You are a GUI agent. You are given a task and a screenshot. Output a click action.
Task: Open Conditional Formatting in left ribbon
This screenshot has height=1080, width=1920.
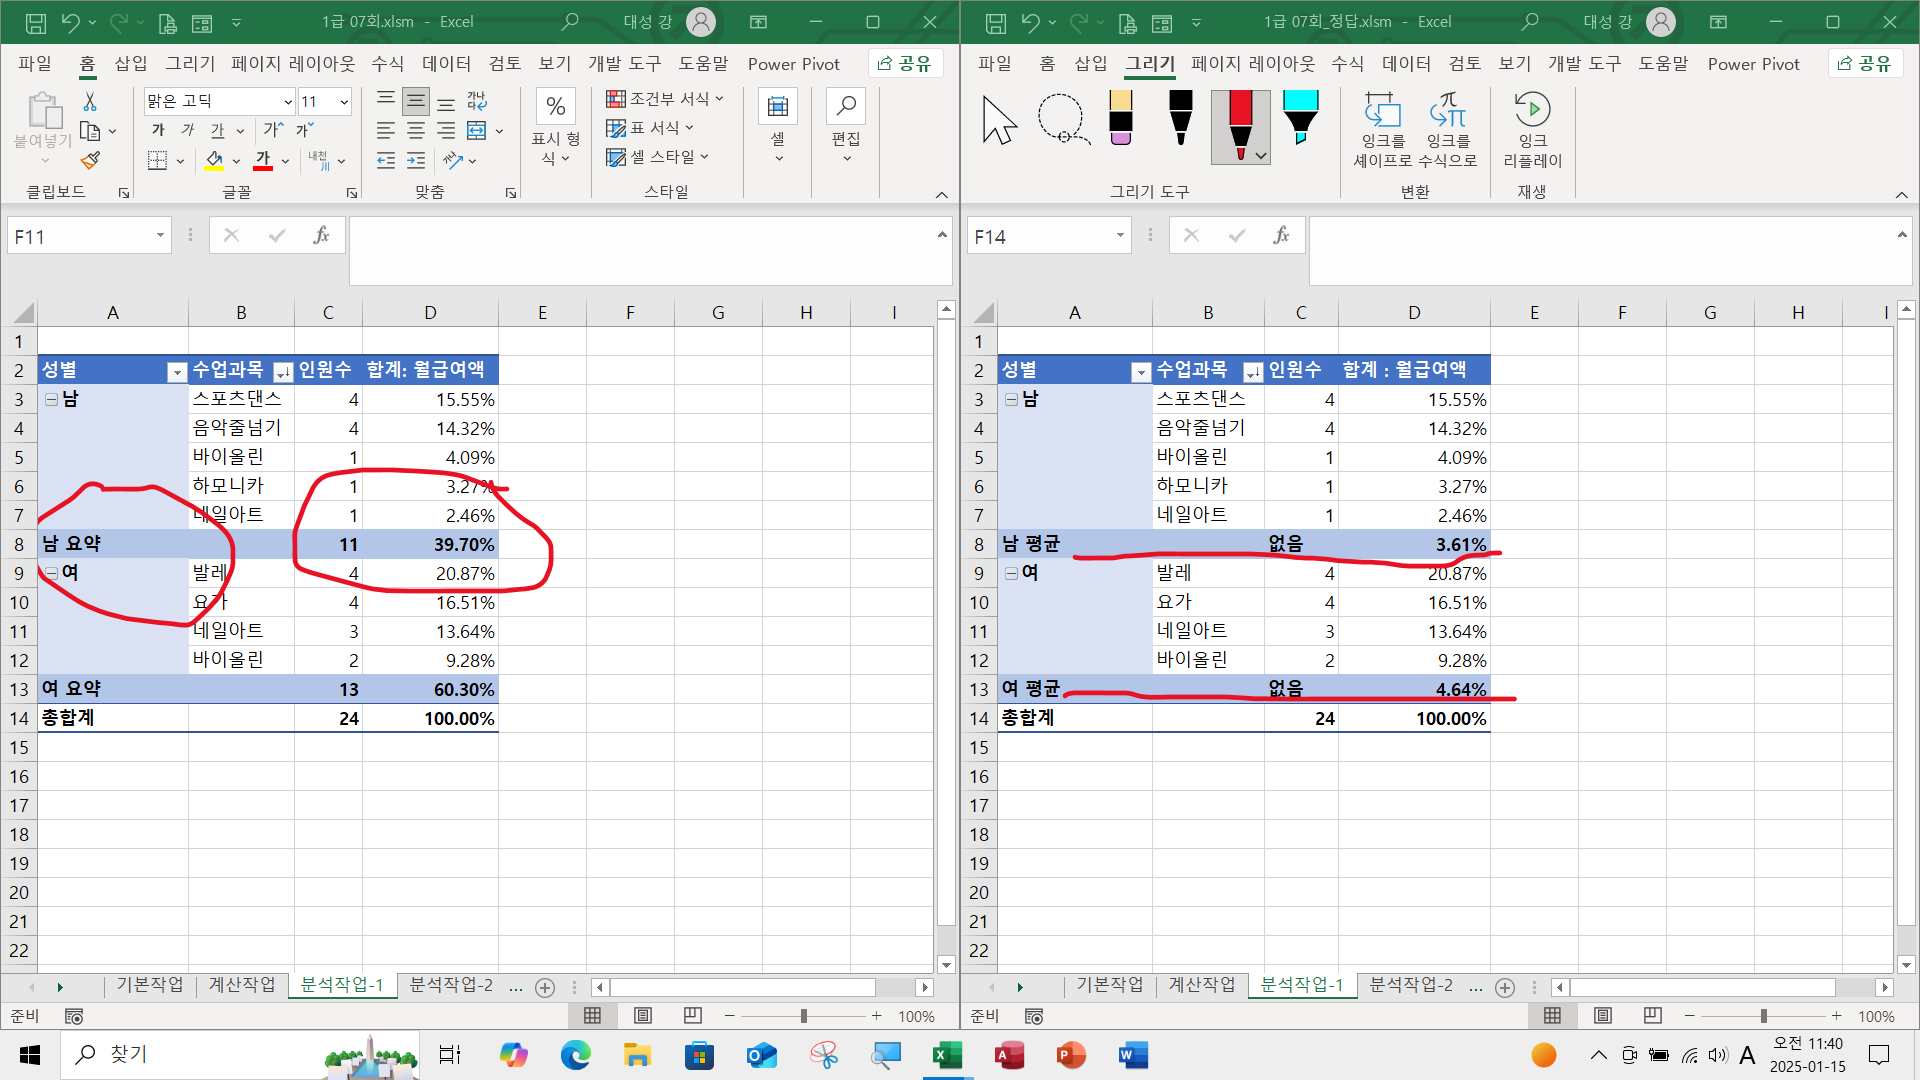point(664,98)
